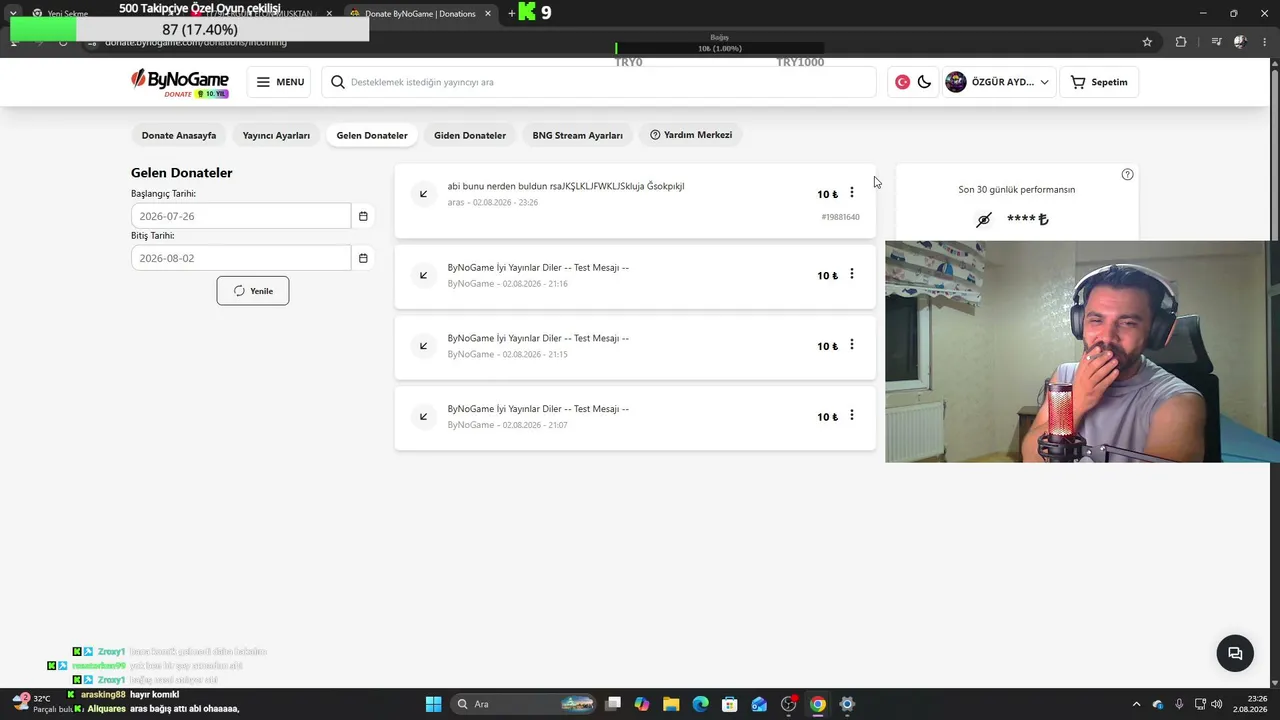Click incoming arrow icon on 21:16 donation
This screenshot has height=720, width=1280.
[x=423, y=275]
